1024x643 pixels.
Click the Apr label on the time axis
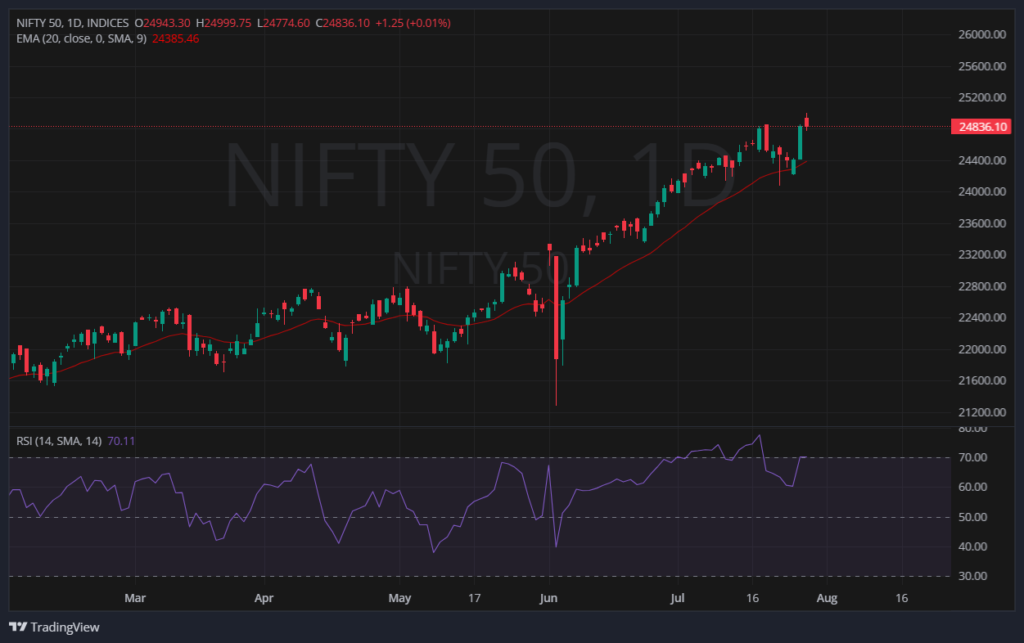click(264, 598)
